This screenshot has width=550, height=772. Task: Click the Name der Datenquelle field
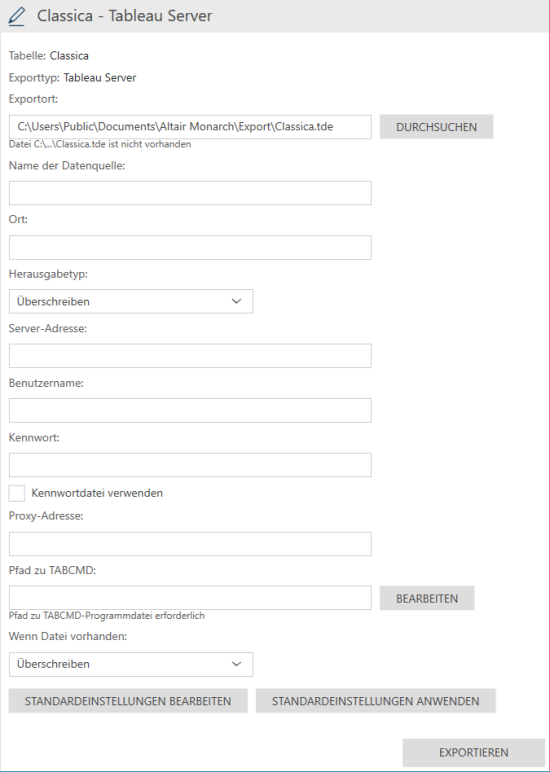click(190, 193)
